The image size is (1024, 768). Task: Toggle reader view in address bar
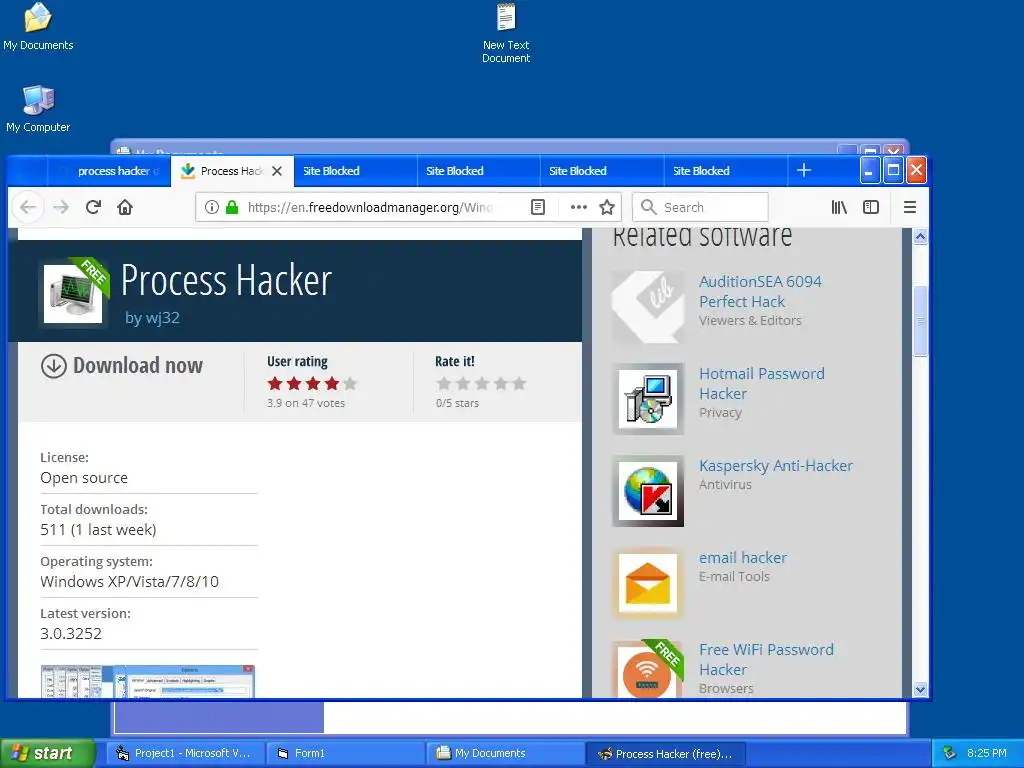pyautogui.click(x=537, y=207)
